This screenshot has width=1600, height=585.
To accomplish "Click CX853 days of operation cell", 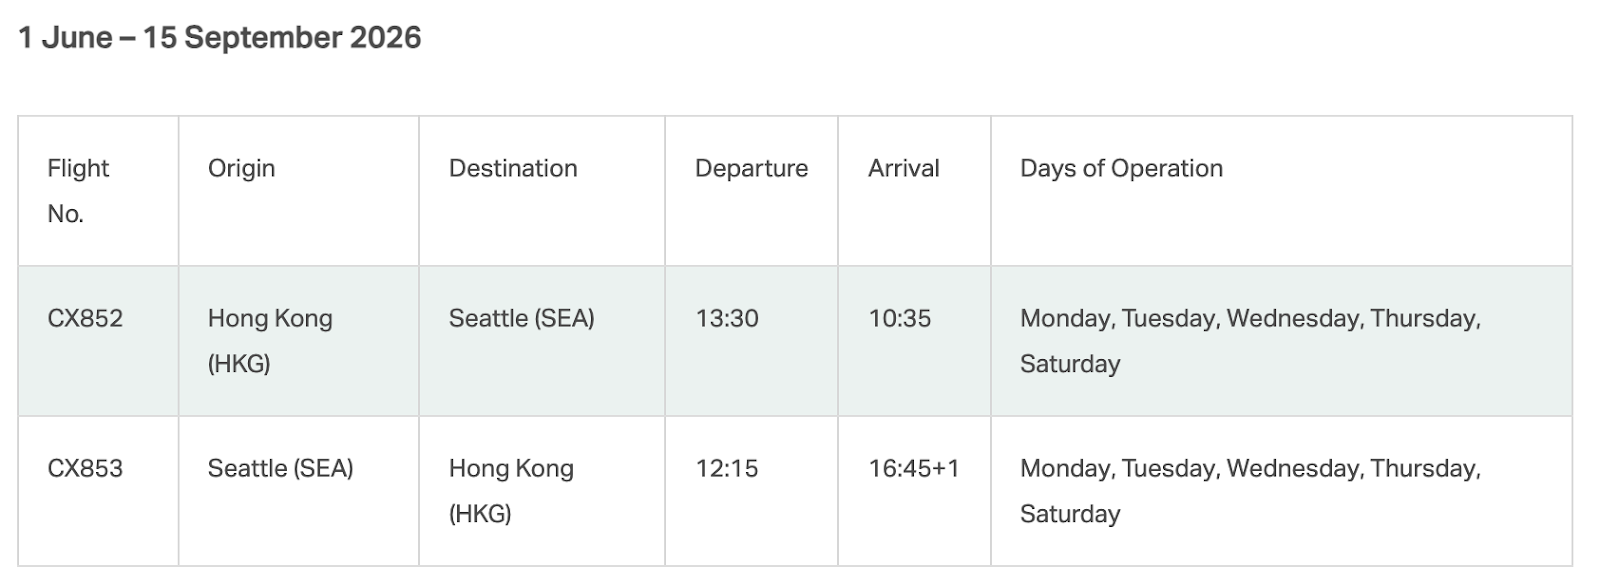I will (1281, 491).
